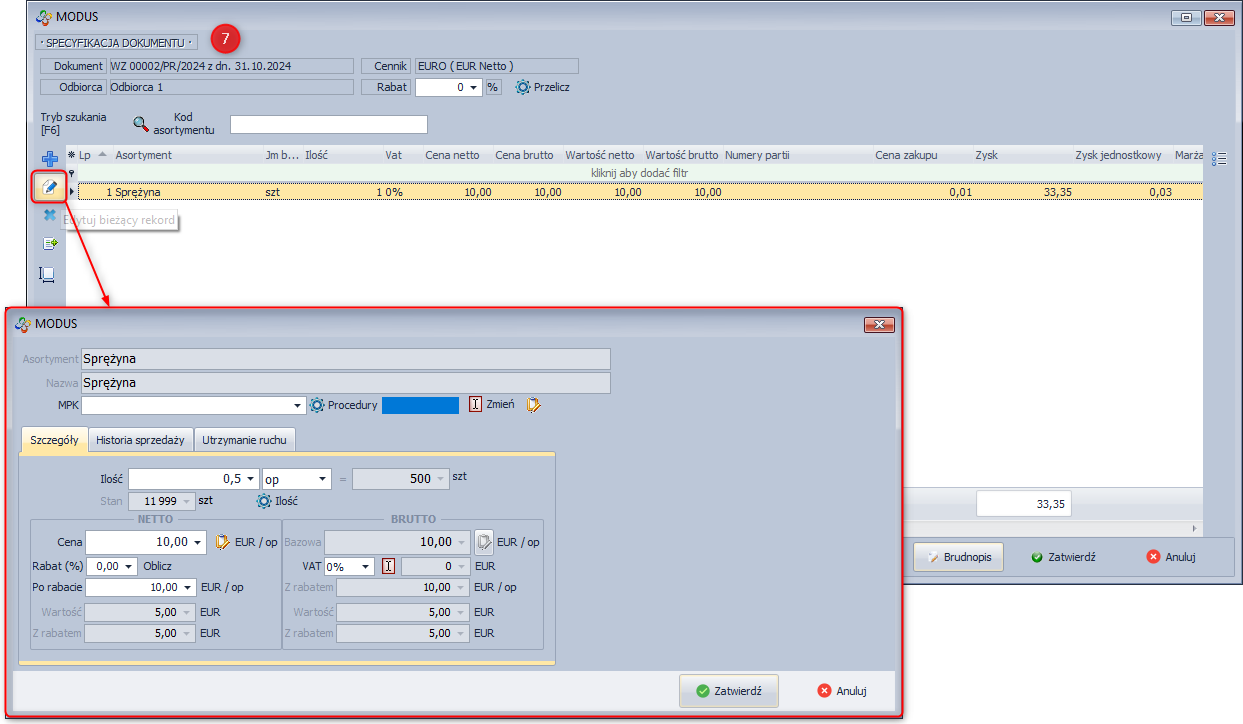Click the gear icon beside Ilość label

tap(264, 501)
